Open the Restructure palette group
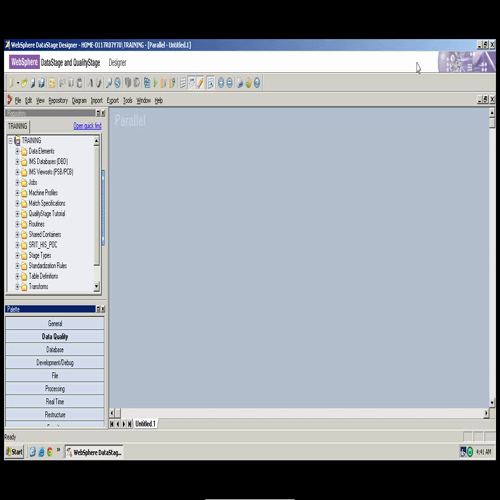The image size is (500, 500). point(55,414)
